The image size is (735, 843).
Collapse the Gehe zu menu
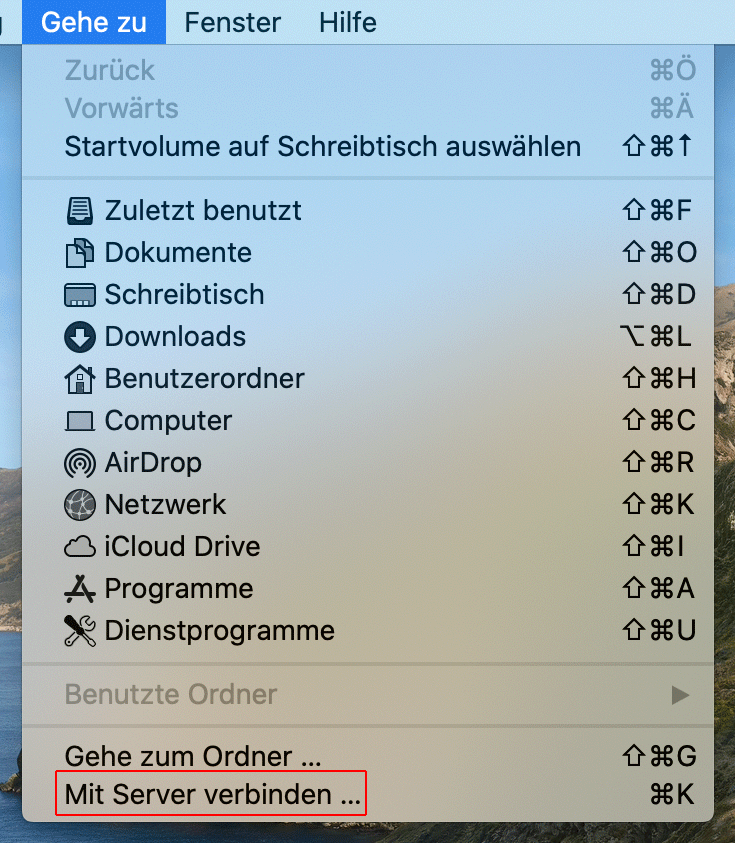point(94,23)
